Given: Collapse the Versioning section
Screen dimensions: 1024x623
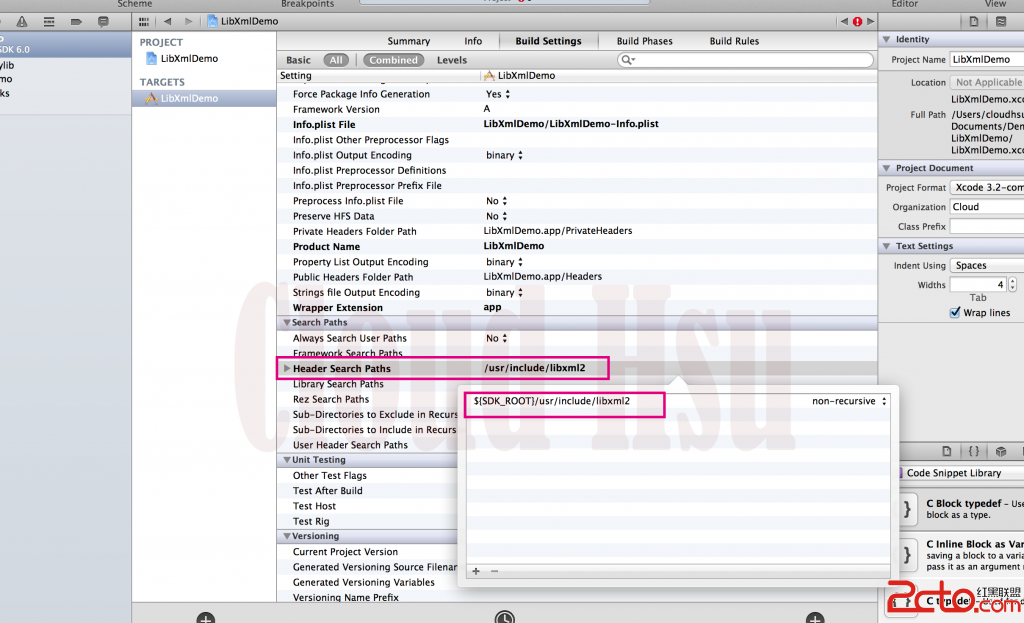Looking at the screenshot, I should click(287, 536).
